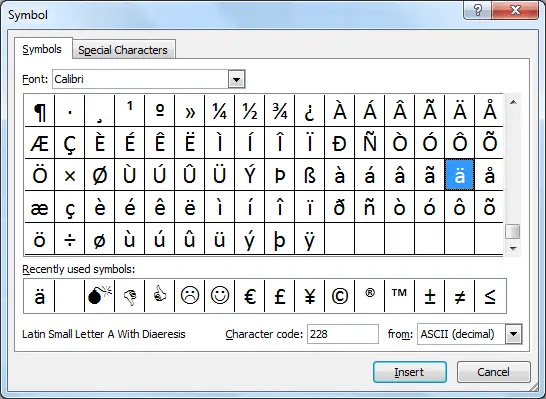Pick the one-quarter fraction symbol ¼
Image resolution: width=546 pixels, height=399 pixels.
pyautogui.click(x=220, y=111)
